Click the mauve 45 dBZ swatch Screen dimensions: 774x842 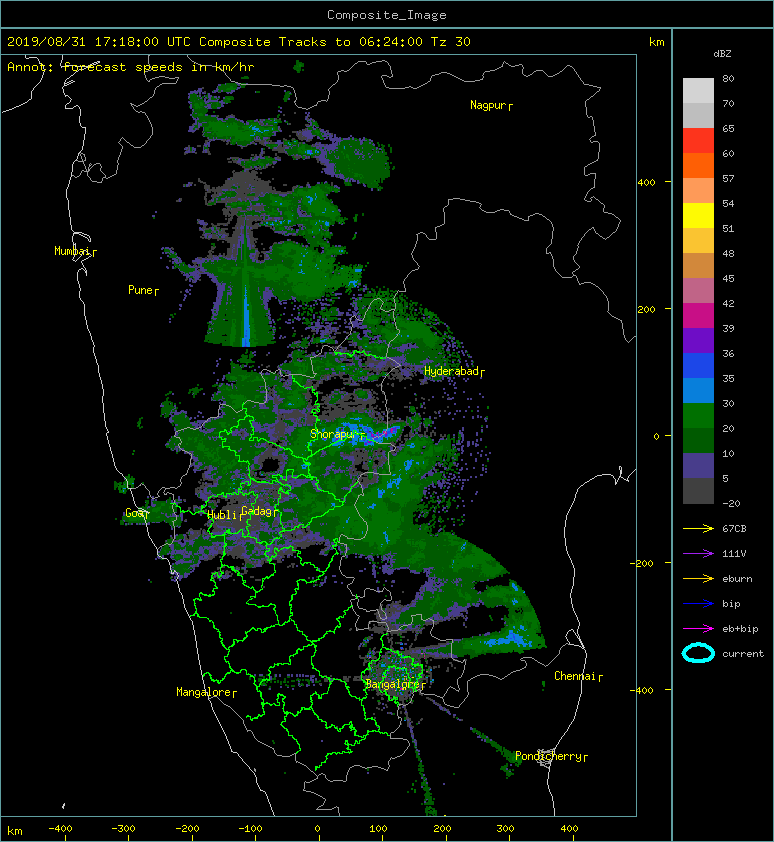[698, 291]
